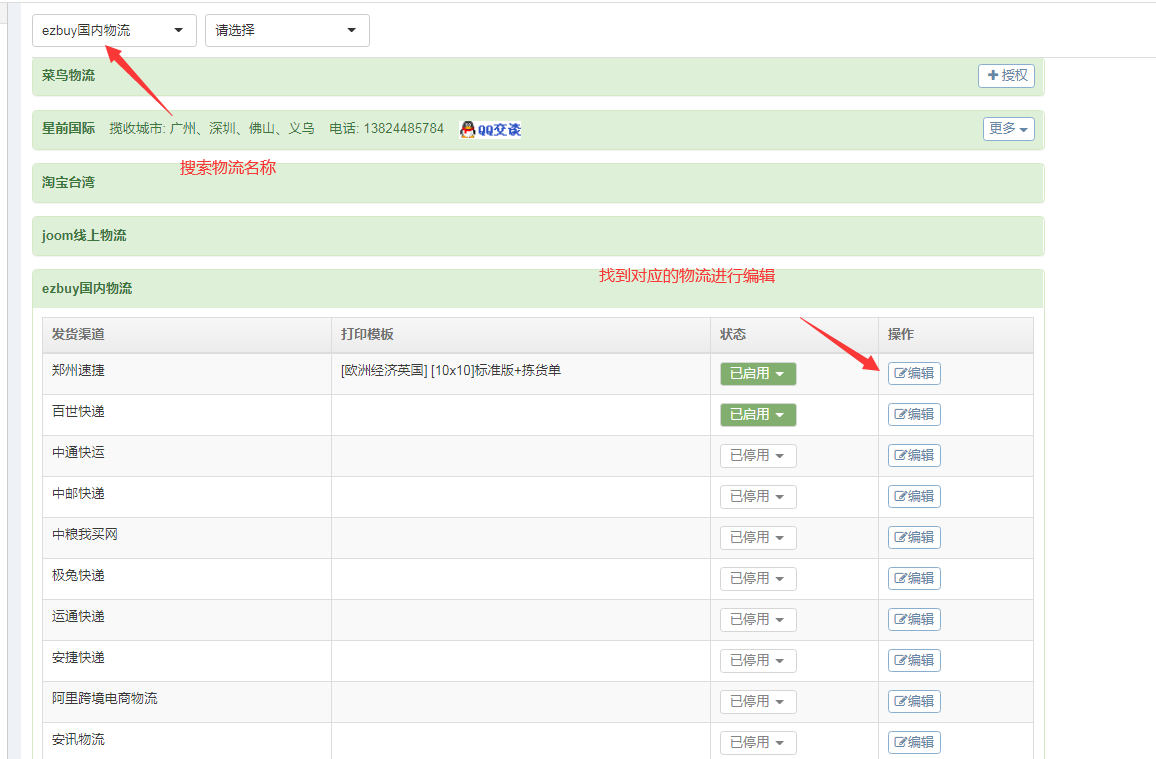Open the 请选择 dropdown

tap(287, 30)
